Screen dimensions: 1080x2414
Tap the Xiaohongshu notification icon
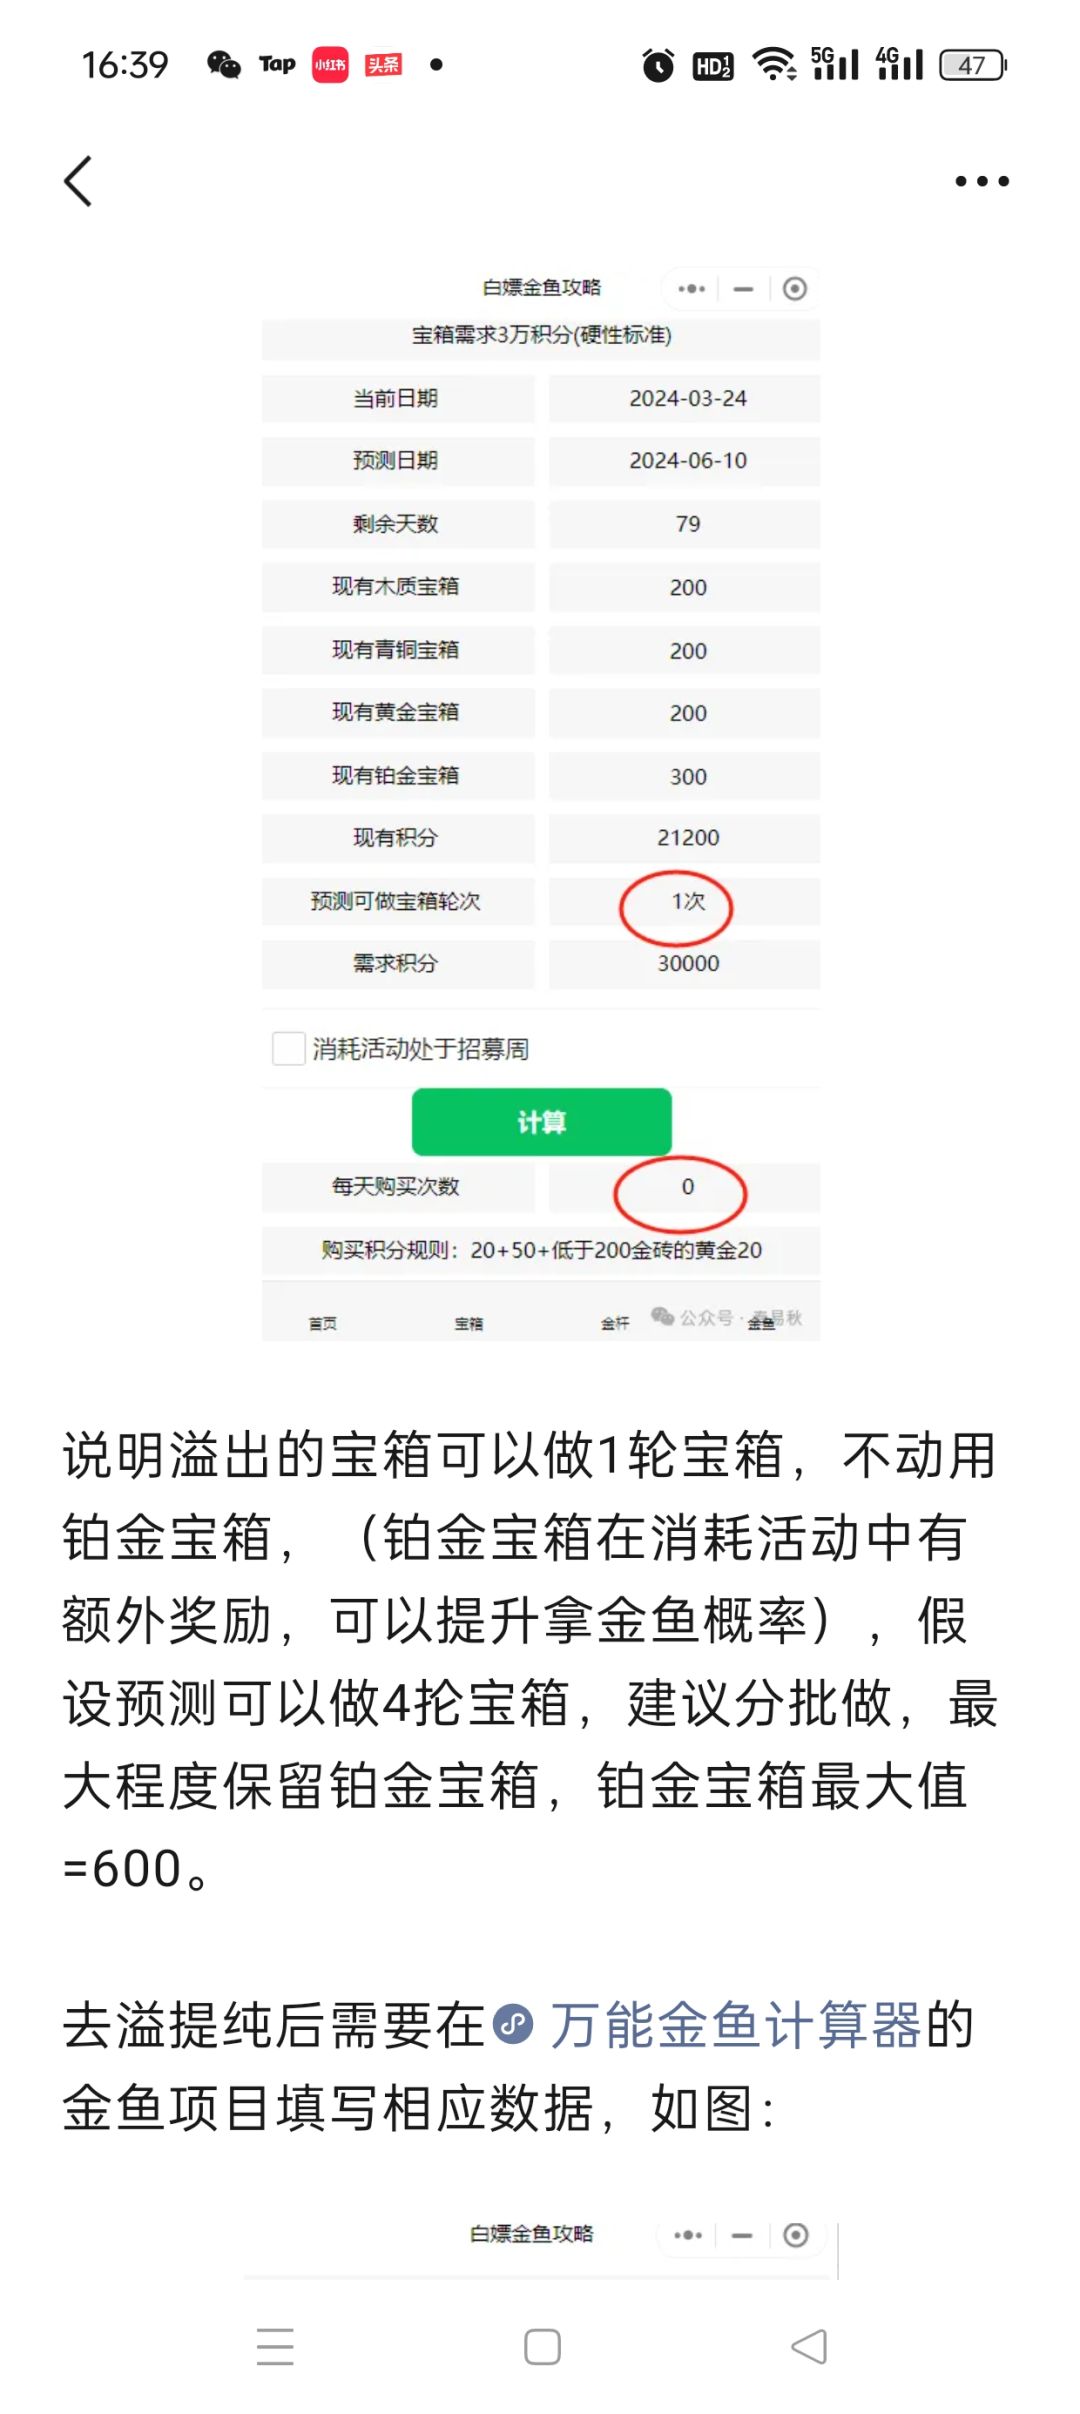tap(330, 65)
